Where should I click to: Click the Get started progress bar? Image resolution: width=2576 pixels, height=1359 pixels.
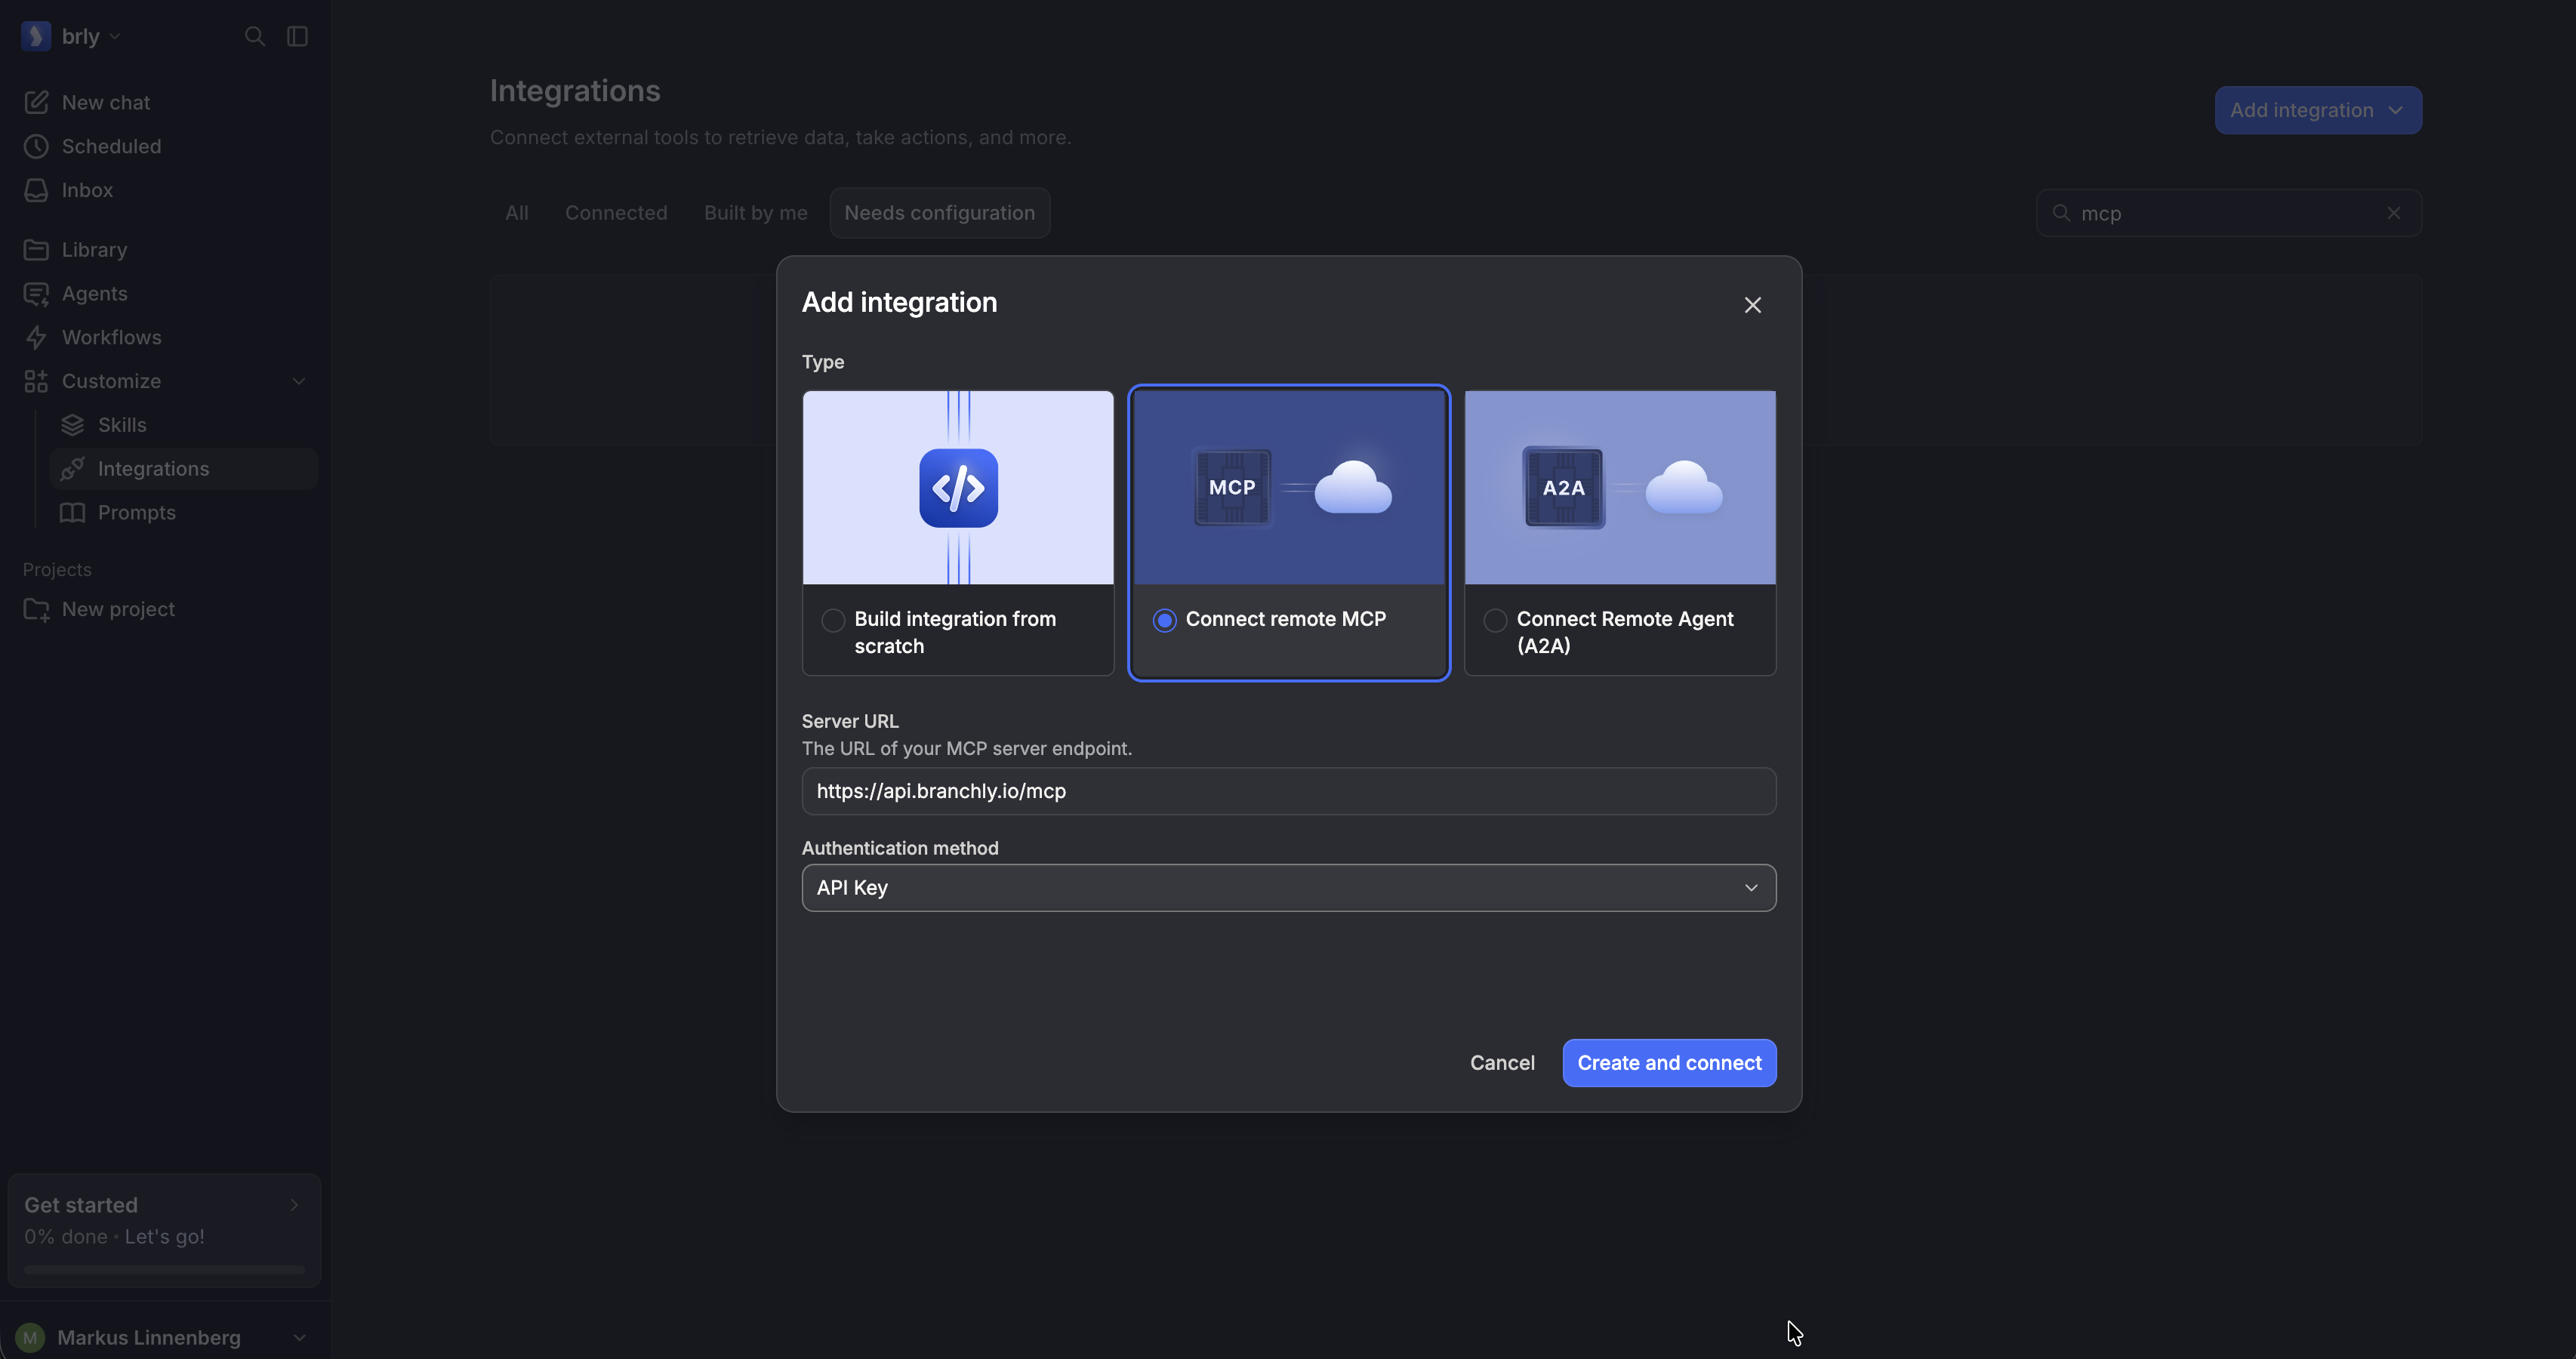click(x=164, y=1269)
